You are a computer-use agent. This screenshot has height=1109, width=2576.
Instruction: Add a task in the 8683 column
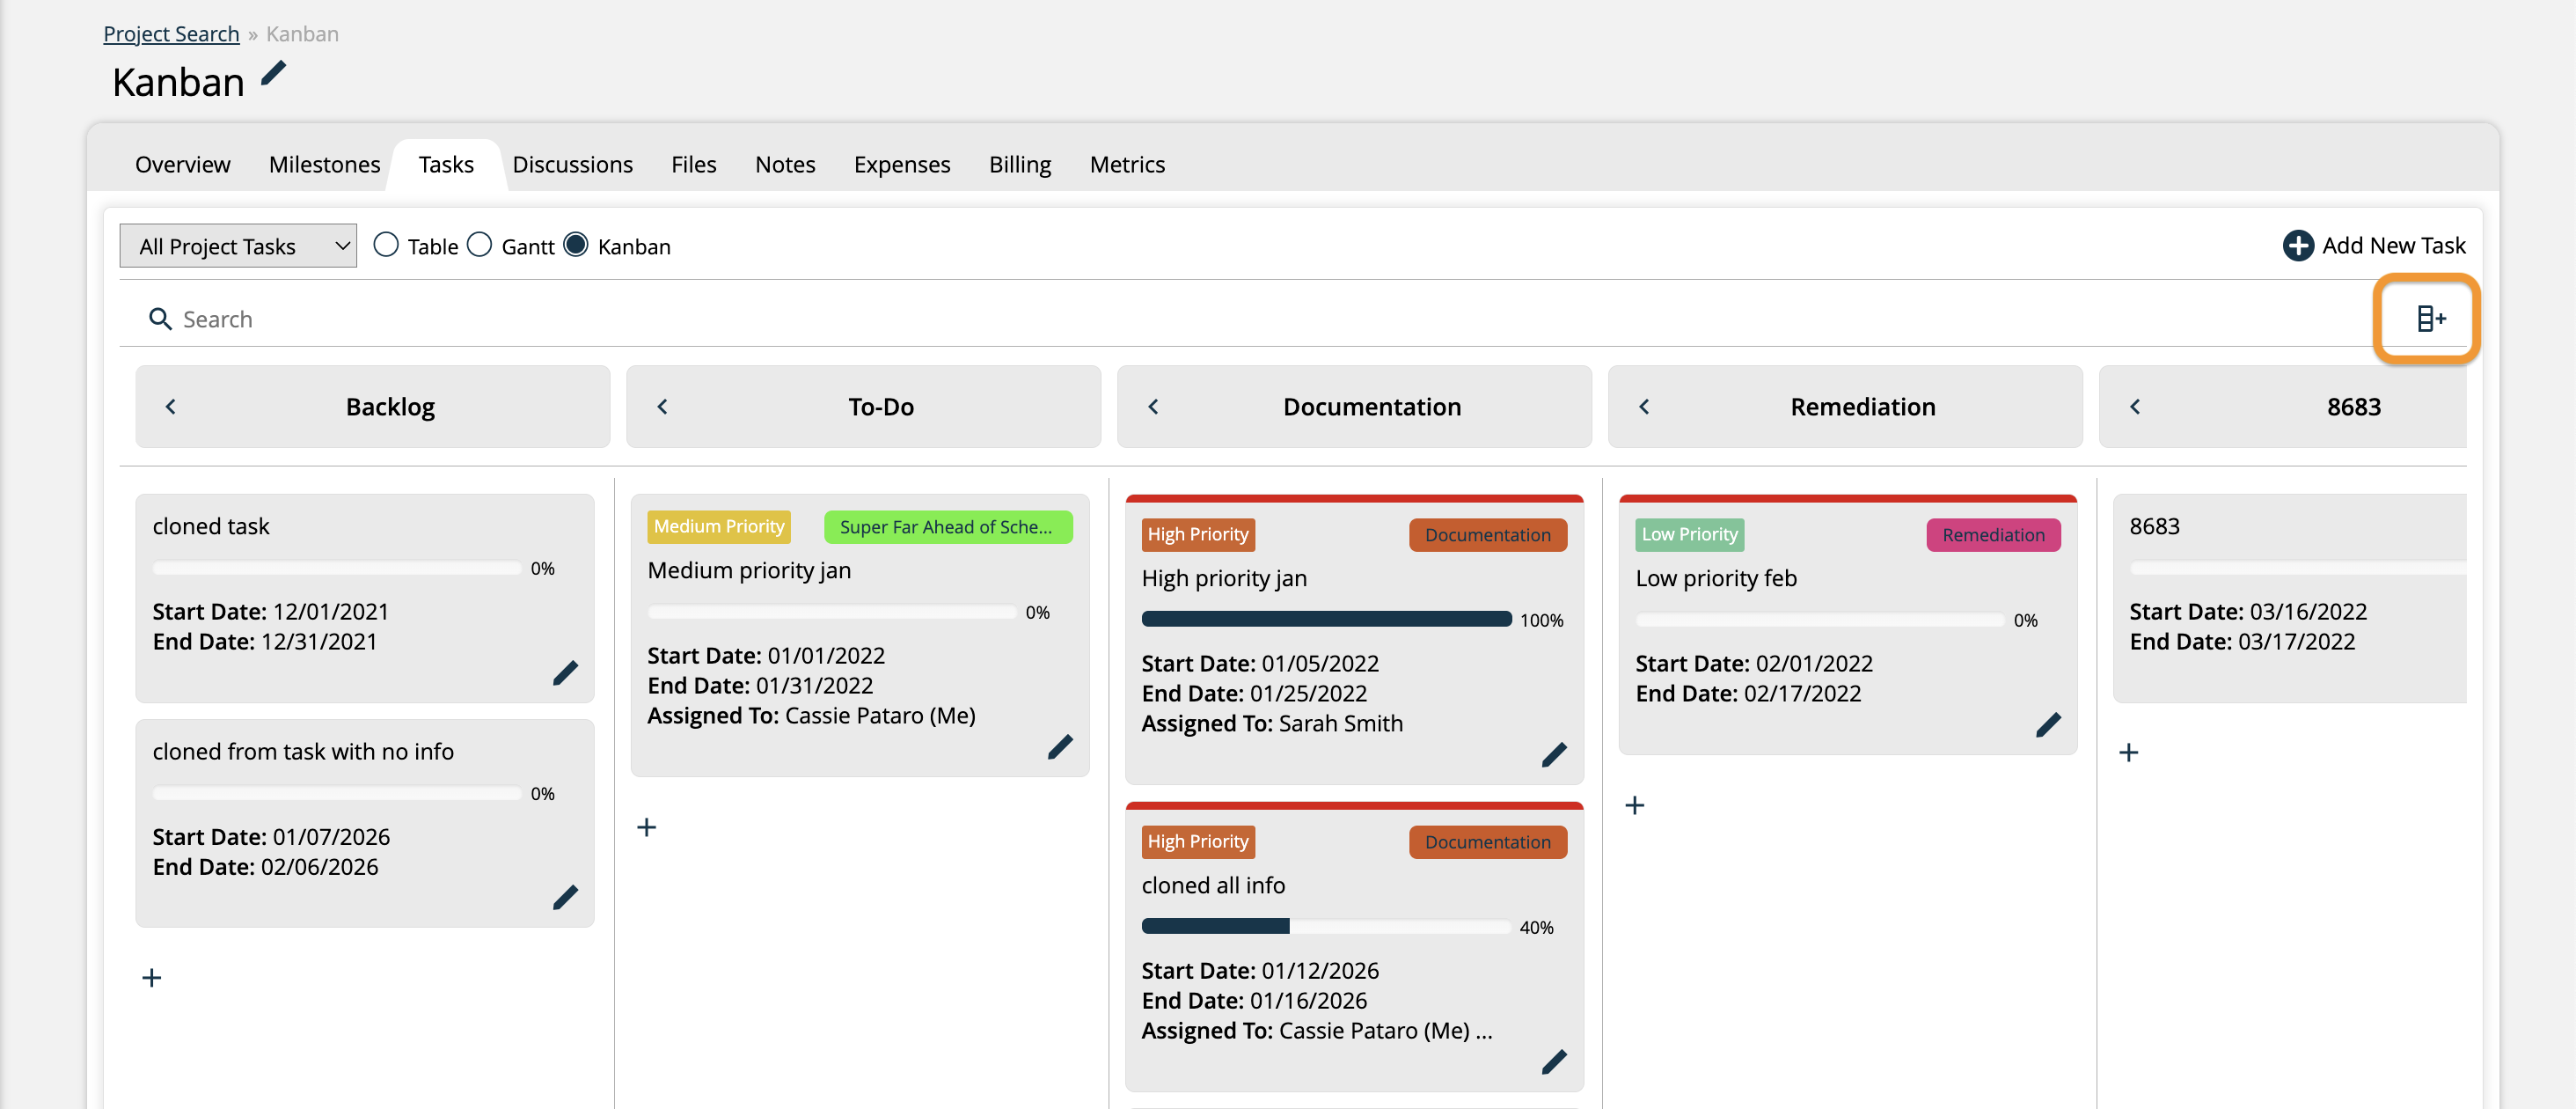[2129, 752]
